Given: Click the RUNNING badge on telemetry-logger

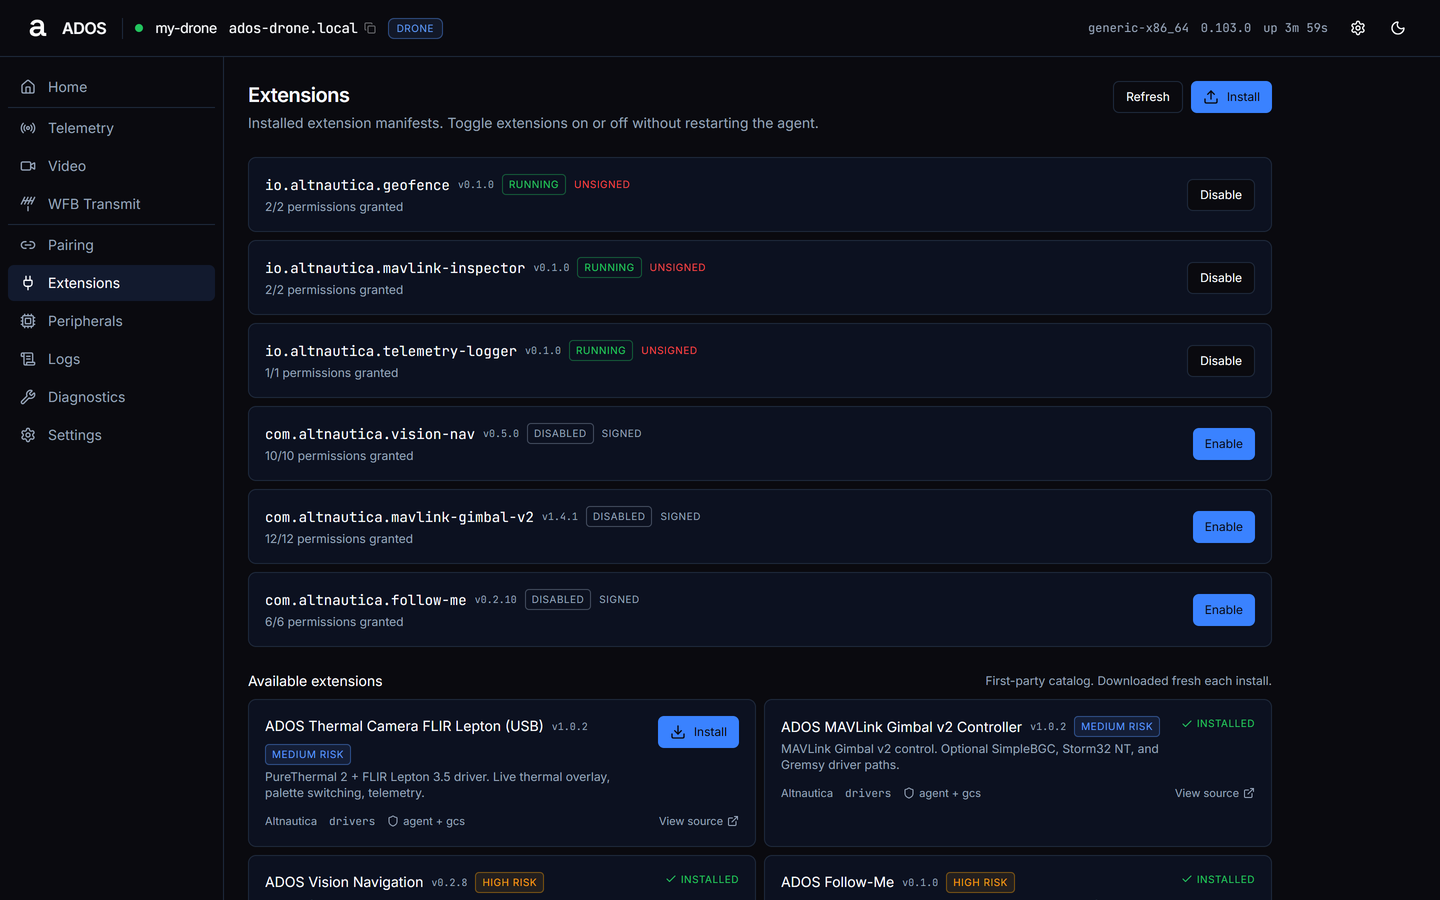Looking at the screenshot, I should pos(601,351).
